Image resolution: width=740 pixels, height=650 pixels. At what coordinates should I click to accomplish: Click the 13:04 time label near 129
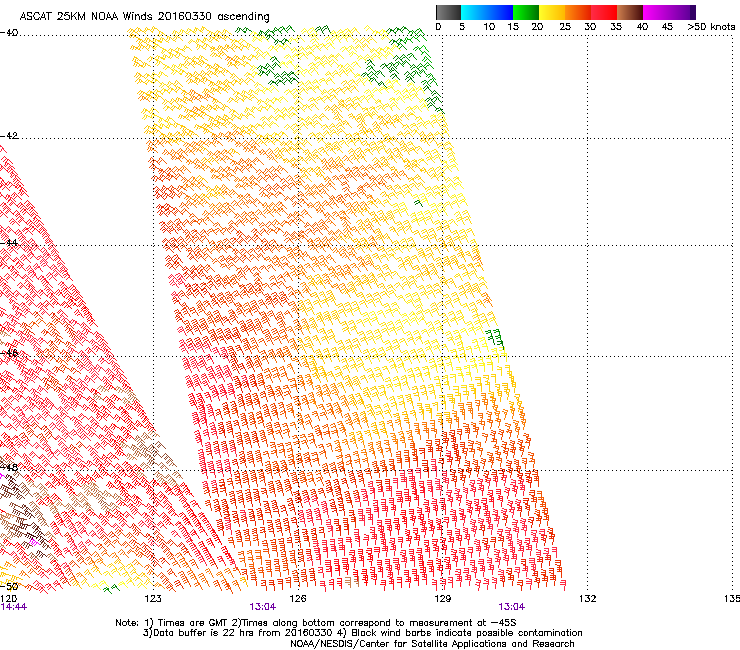click(x=512, y=607)
